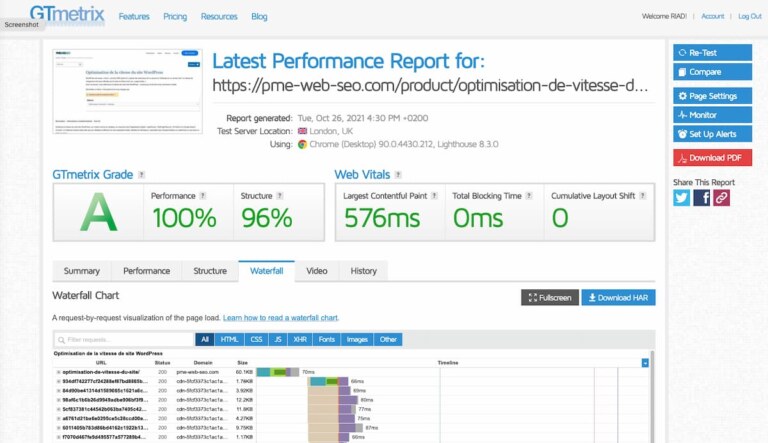Click the Log Out link
The image size is (768, 443).
click(750, 16)
